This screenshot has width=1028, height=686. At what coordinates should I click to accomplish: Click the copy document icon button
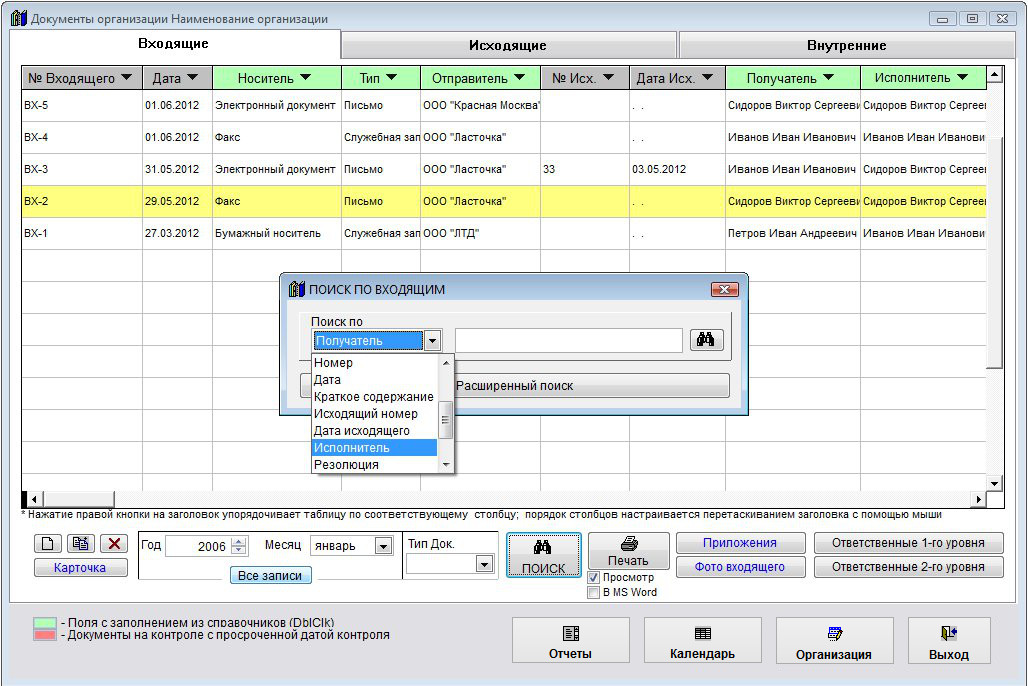tap(81, 543)
